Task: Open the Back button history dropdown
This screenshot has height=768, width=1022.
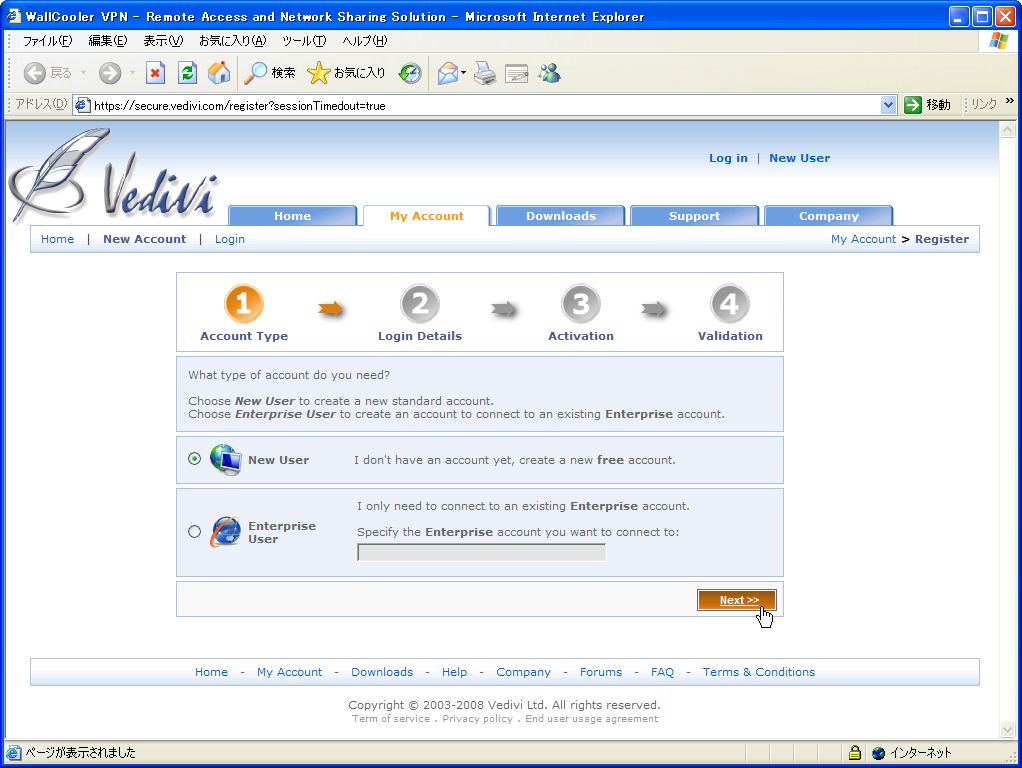Action: tap(83, 73)
